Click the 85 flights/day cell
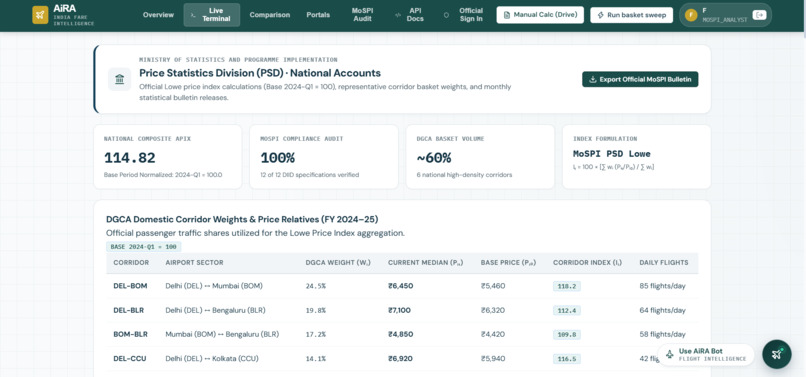 coord(663,286)
